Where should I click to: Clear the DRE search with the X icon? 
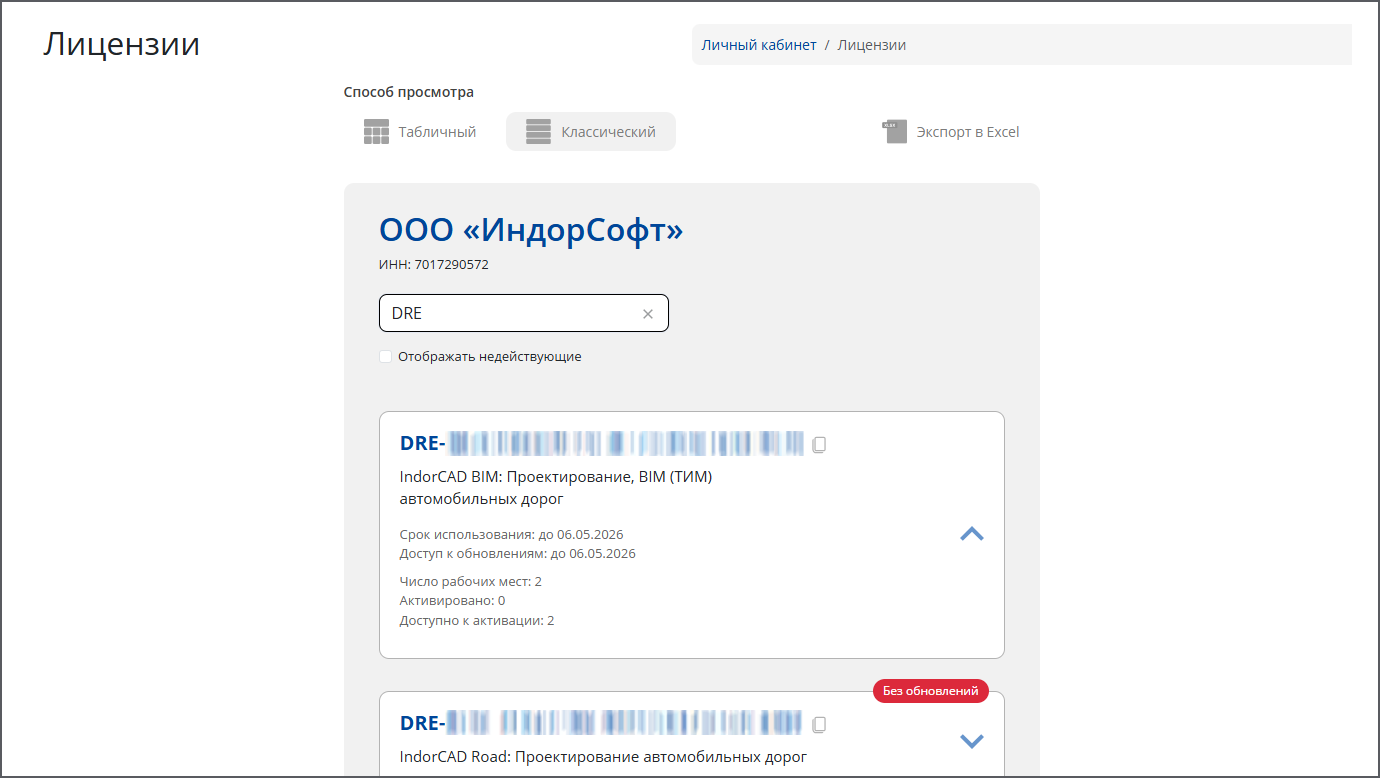[647, 314]
